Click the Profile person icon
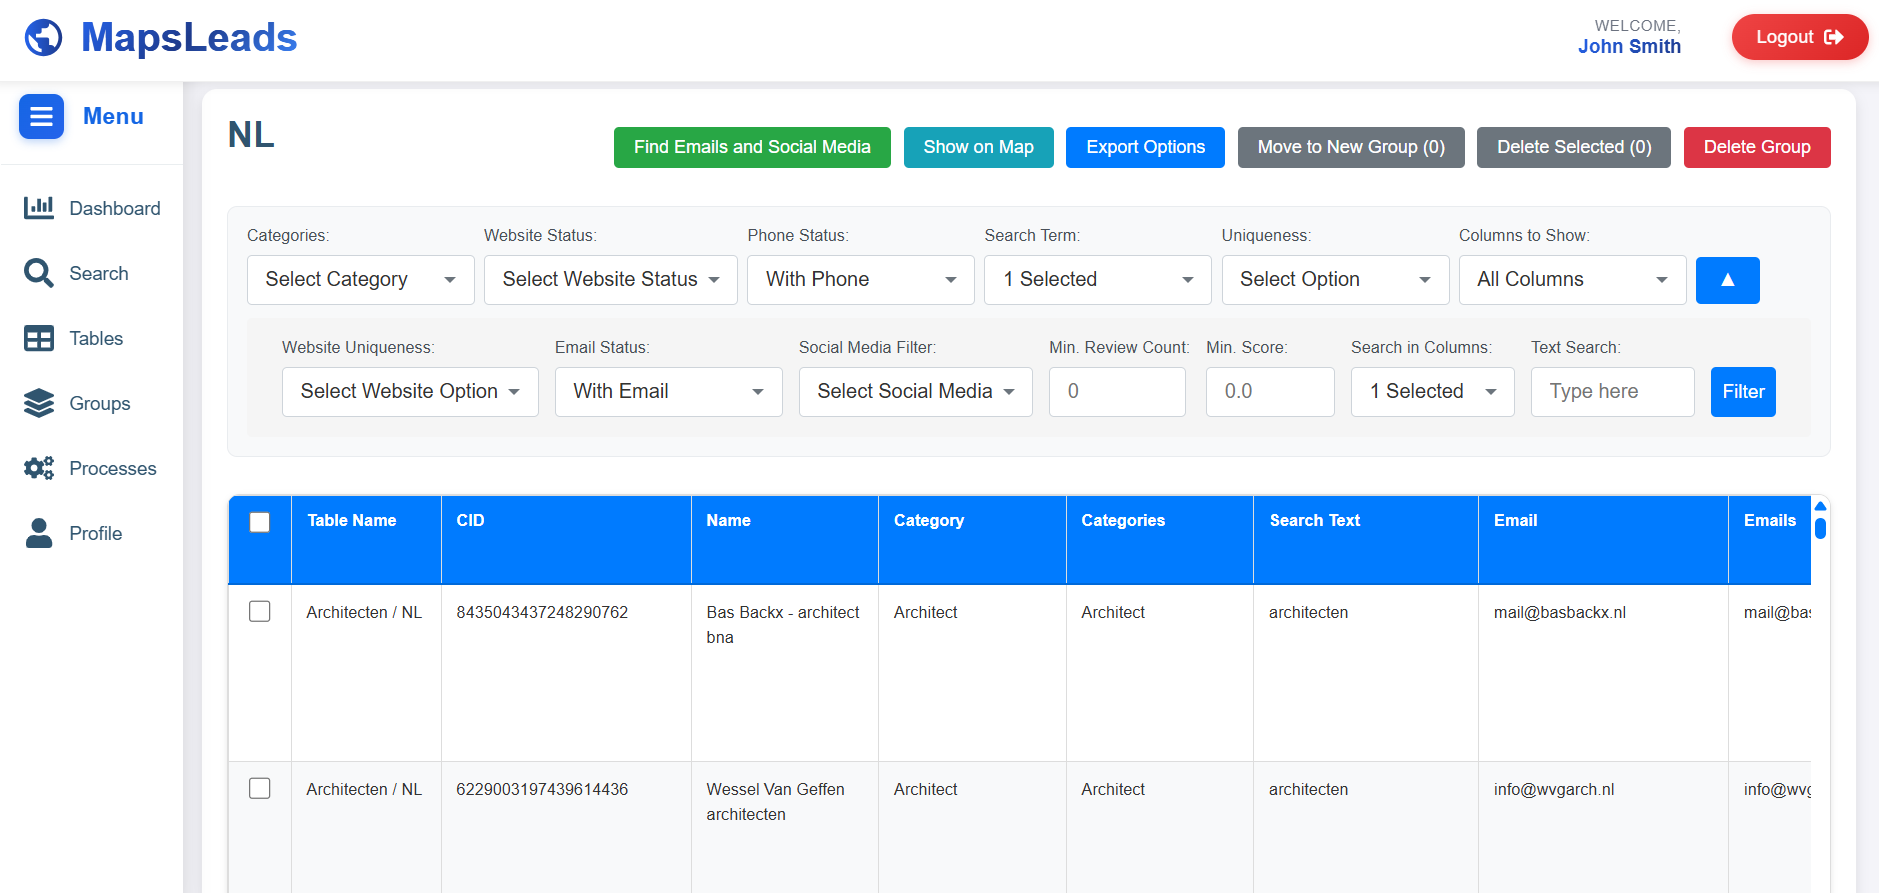The height and width of the screenshot is (893, 1879). 39,533
